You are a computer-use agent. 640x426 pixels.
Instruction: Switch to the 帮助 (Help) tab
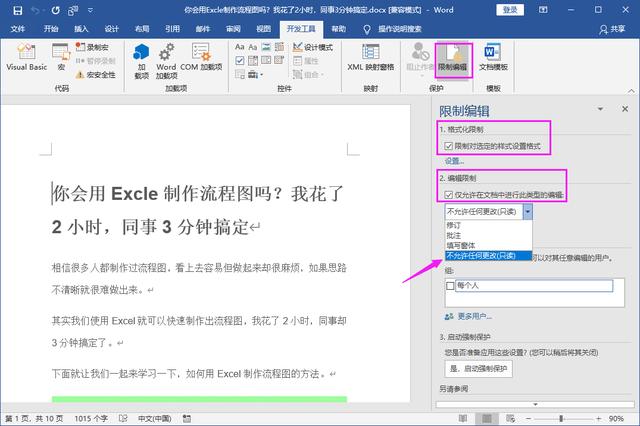tap(338, 29)
